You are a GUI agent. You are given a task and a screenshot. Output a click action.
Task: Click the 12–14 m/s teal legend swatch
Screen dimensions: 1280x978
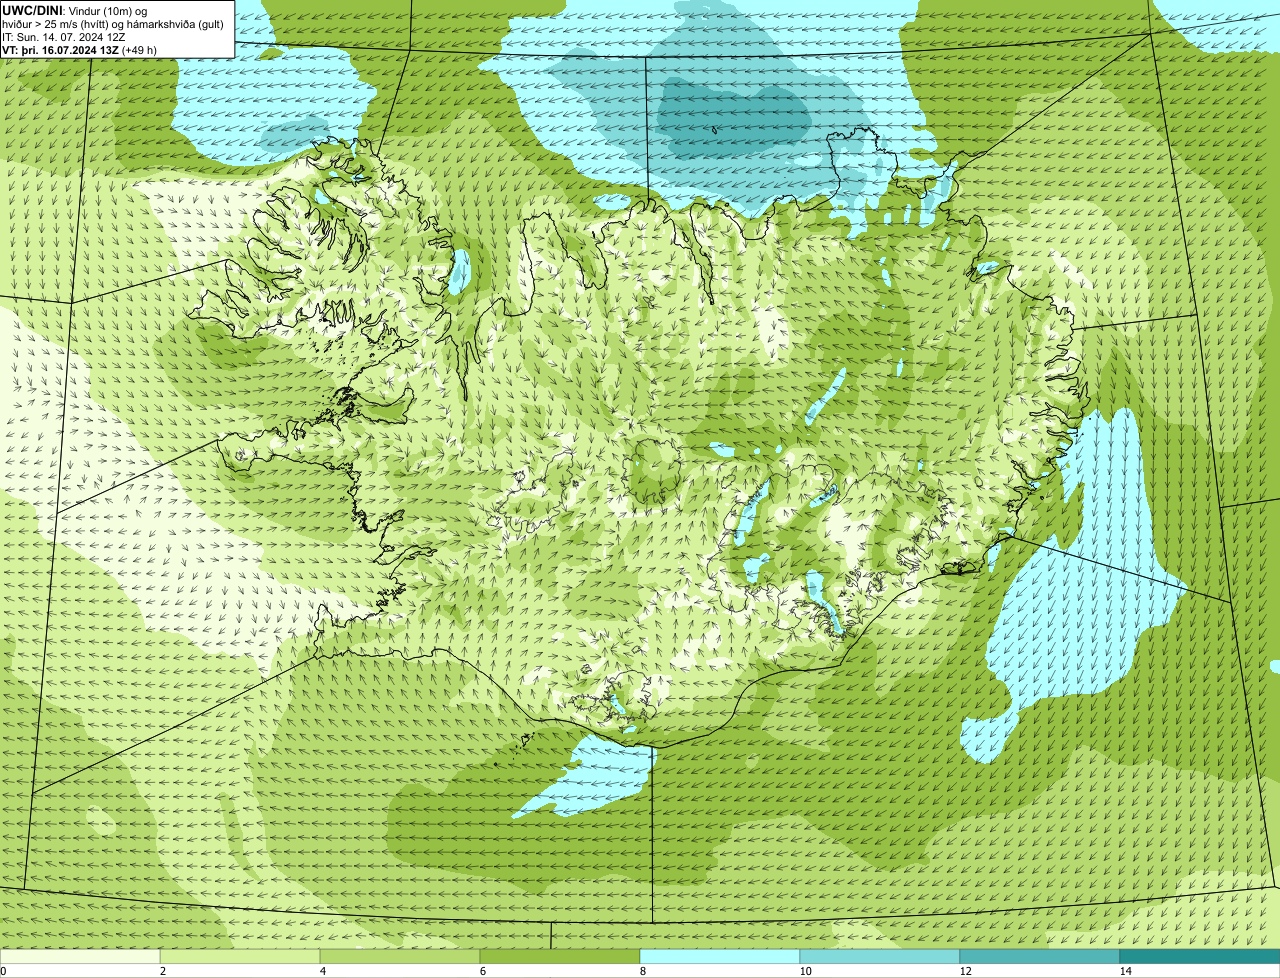(1040, 956)
